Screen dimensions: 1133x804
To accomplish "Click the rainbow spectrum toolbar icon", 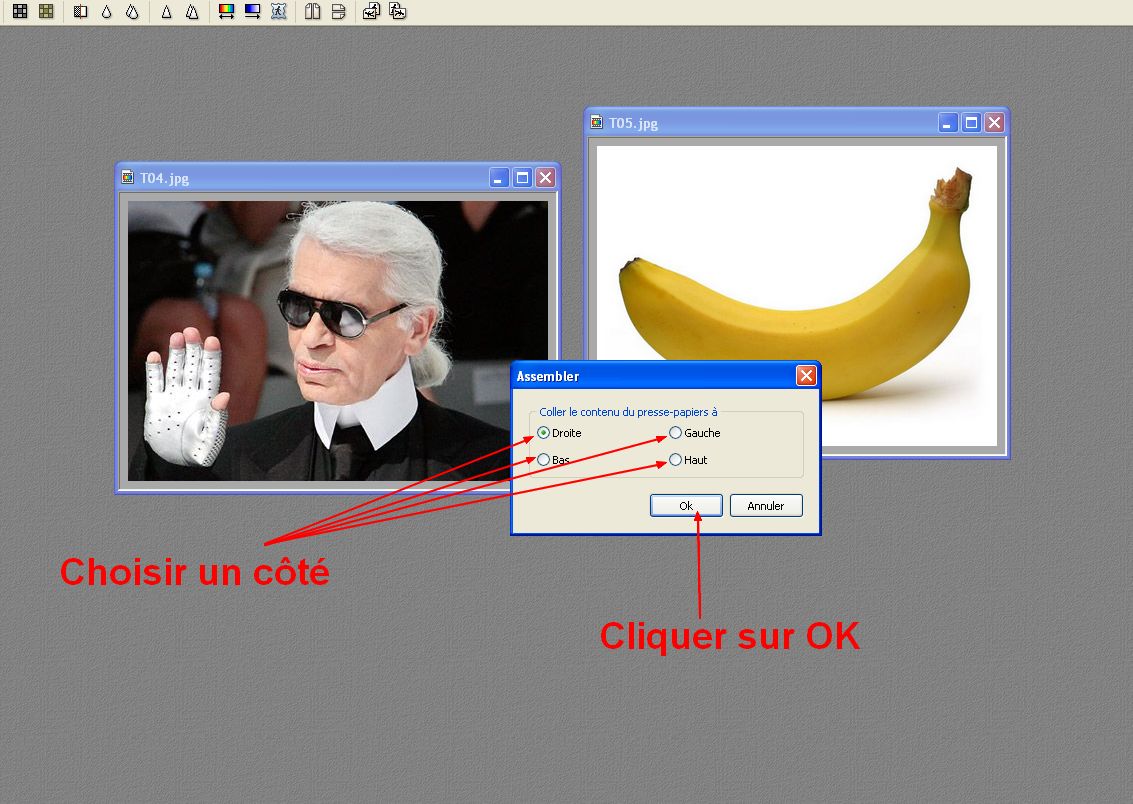I will point(227,12).
